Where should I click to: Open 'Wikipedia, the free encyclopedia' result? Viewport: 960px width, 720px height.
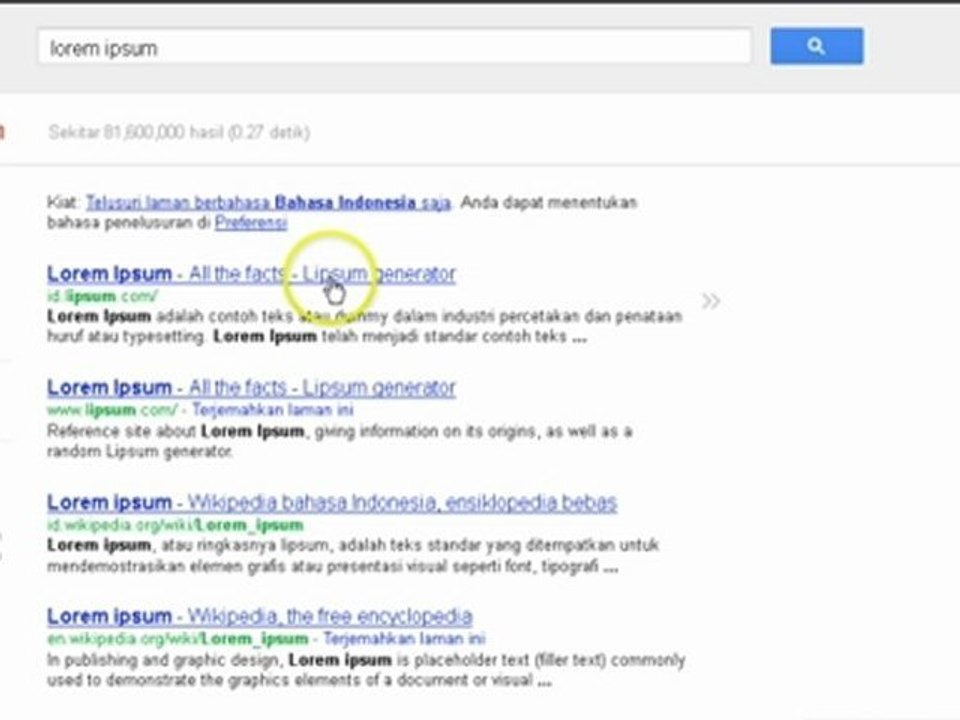tap(260, 617)
